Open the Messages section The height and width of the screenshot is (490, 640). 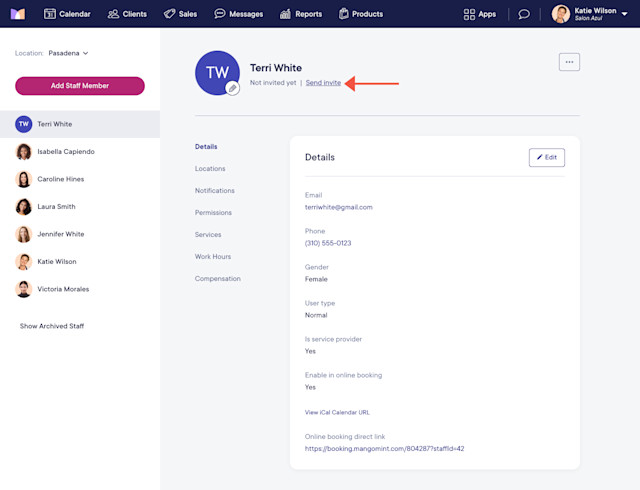click(x=239, y=14)
